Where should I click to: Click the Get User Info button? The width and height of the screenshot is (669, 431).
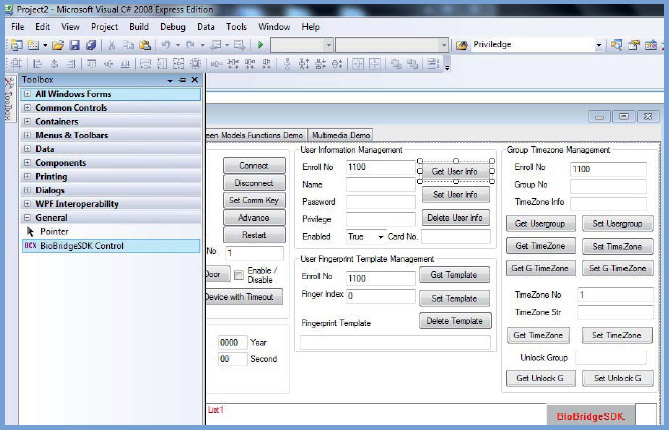coord(455,172)
